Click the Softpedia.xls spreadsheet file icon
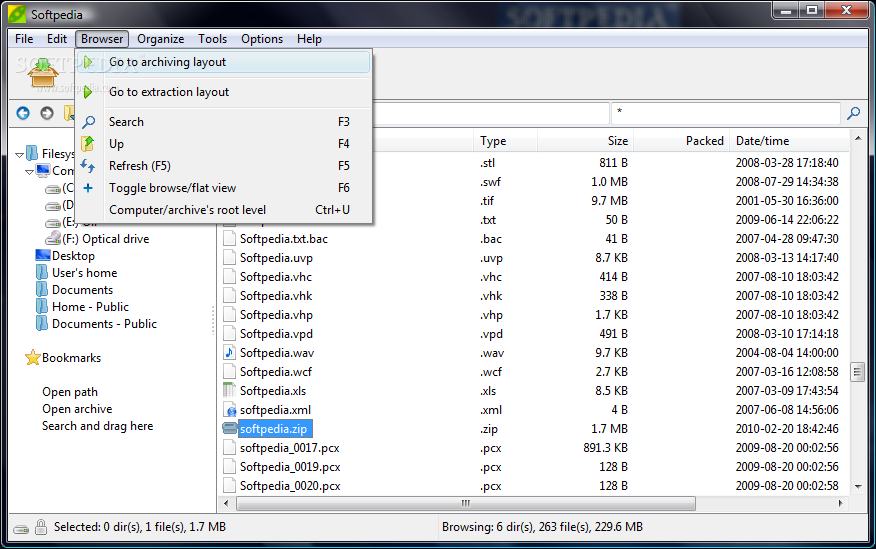Viewport: 876px width, 549px height. point(230,390)
